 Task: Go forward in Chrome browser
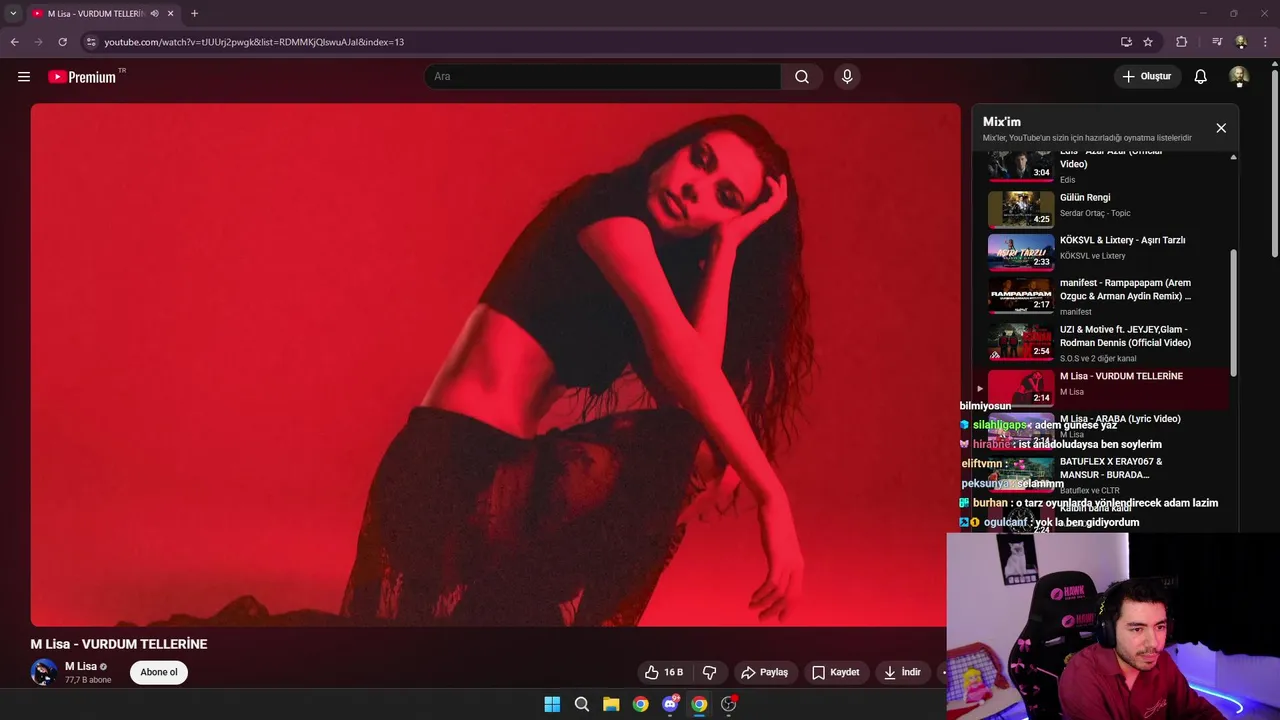point(38,42)
